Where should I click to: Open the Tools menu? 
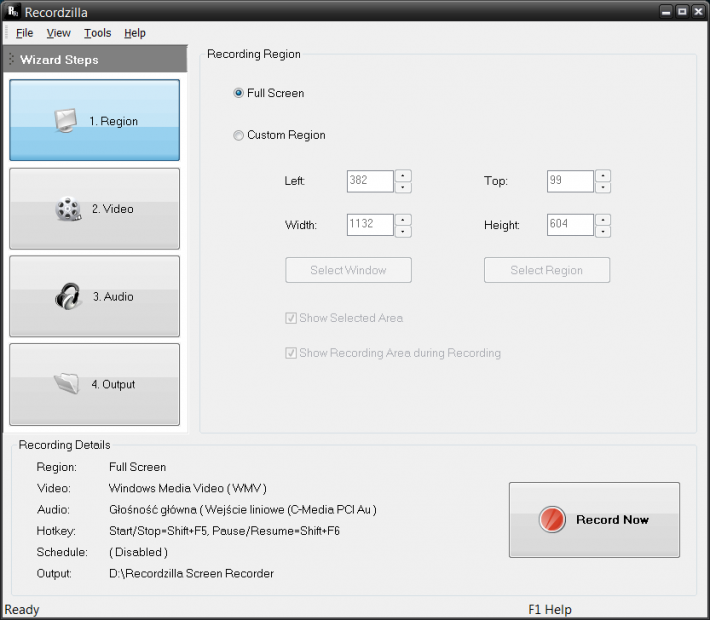97,33
